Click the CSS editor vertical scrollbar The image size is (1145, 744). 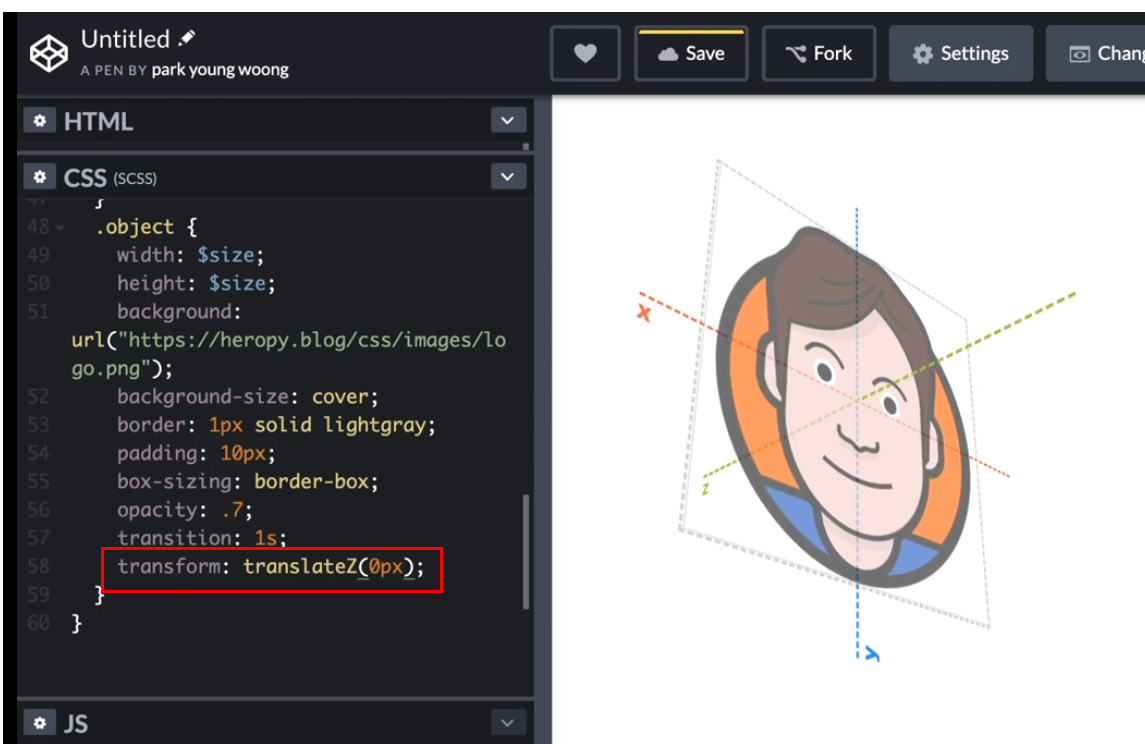[526, 551]
